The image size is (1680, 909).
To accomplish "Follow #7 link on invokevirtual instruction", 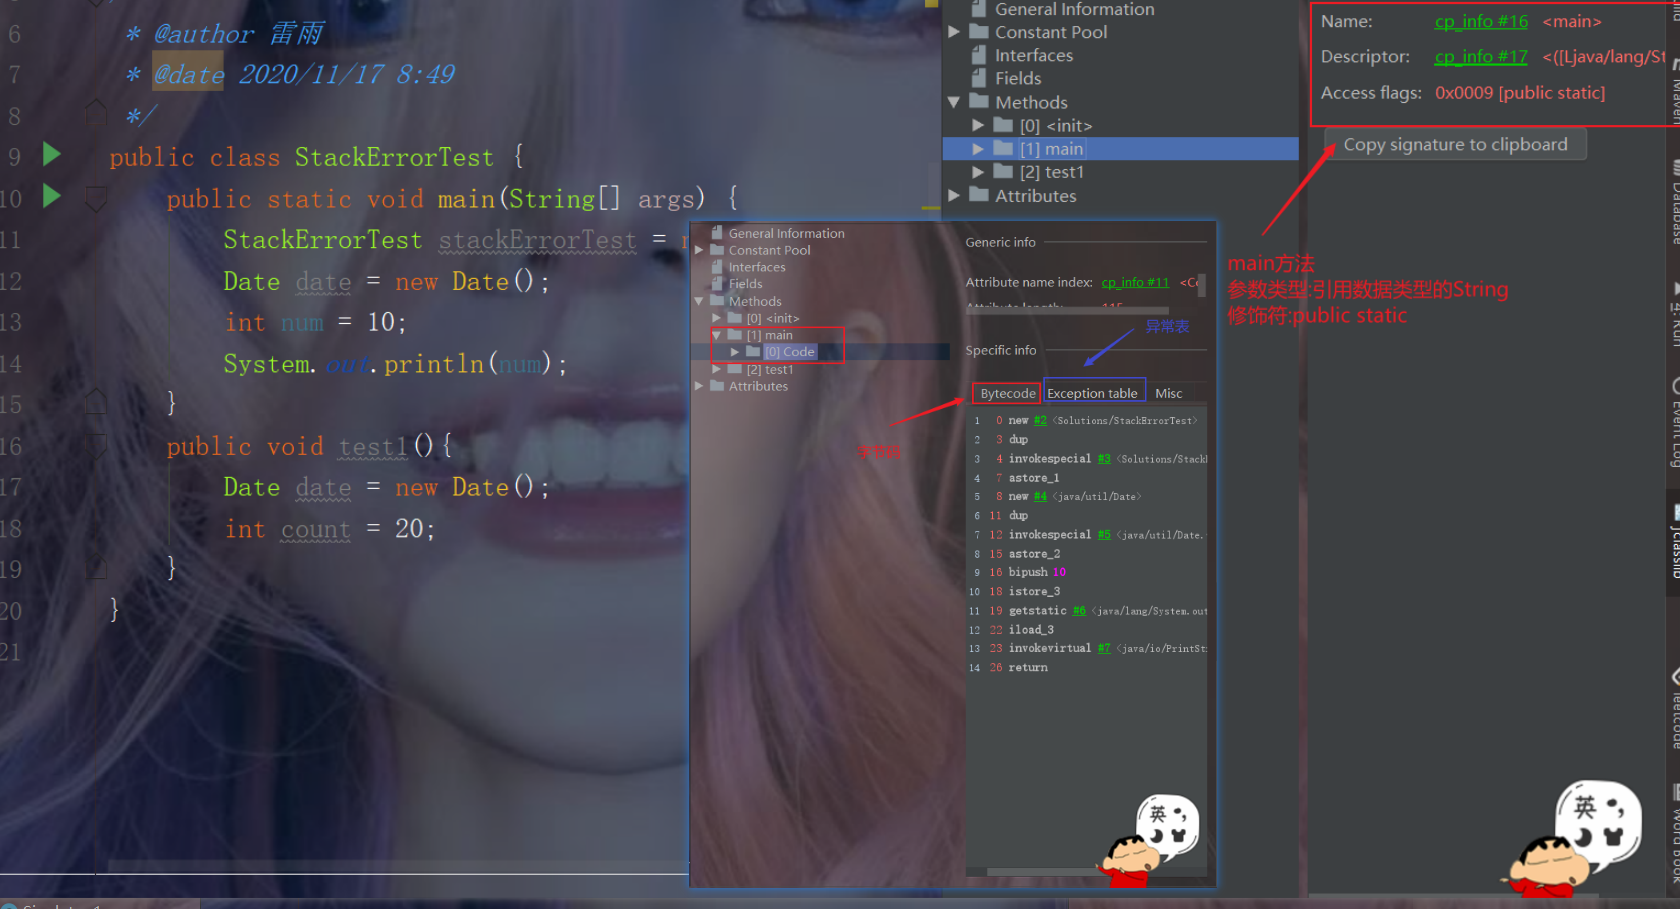I will click(x=1104, y=648).
